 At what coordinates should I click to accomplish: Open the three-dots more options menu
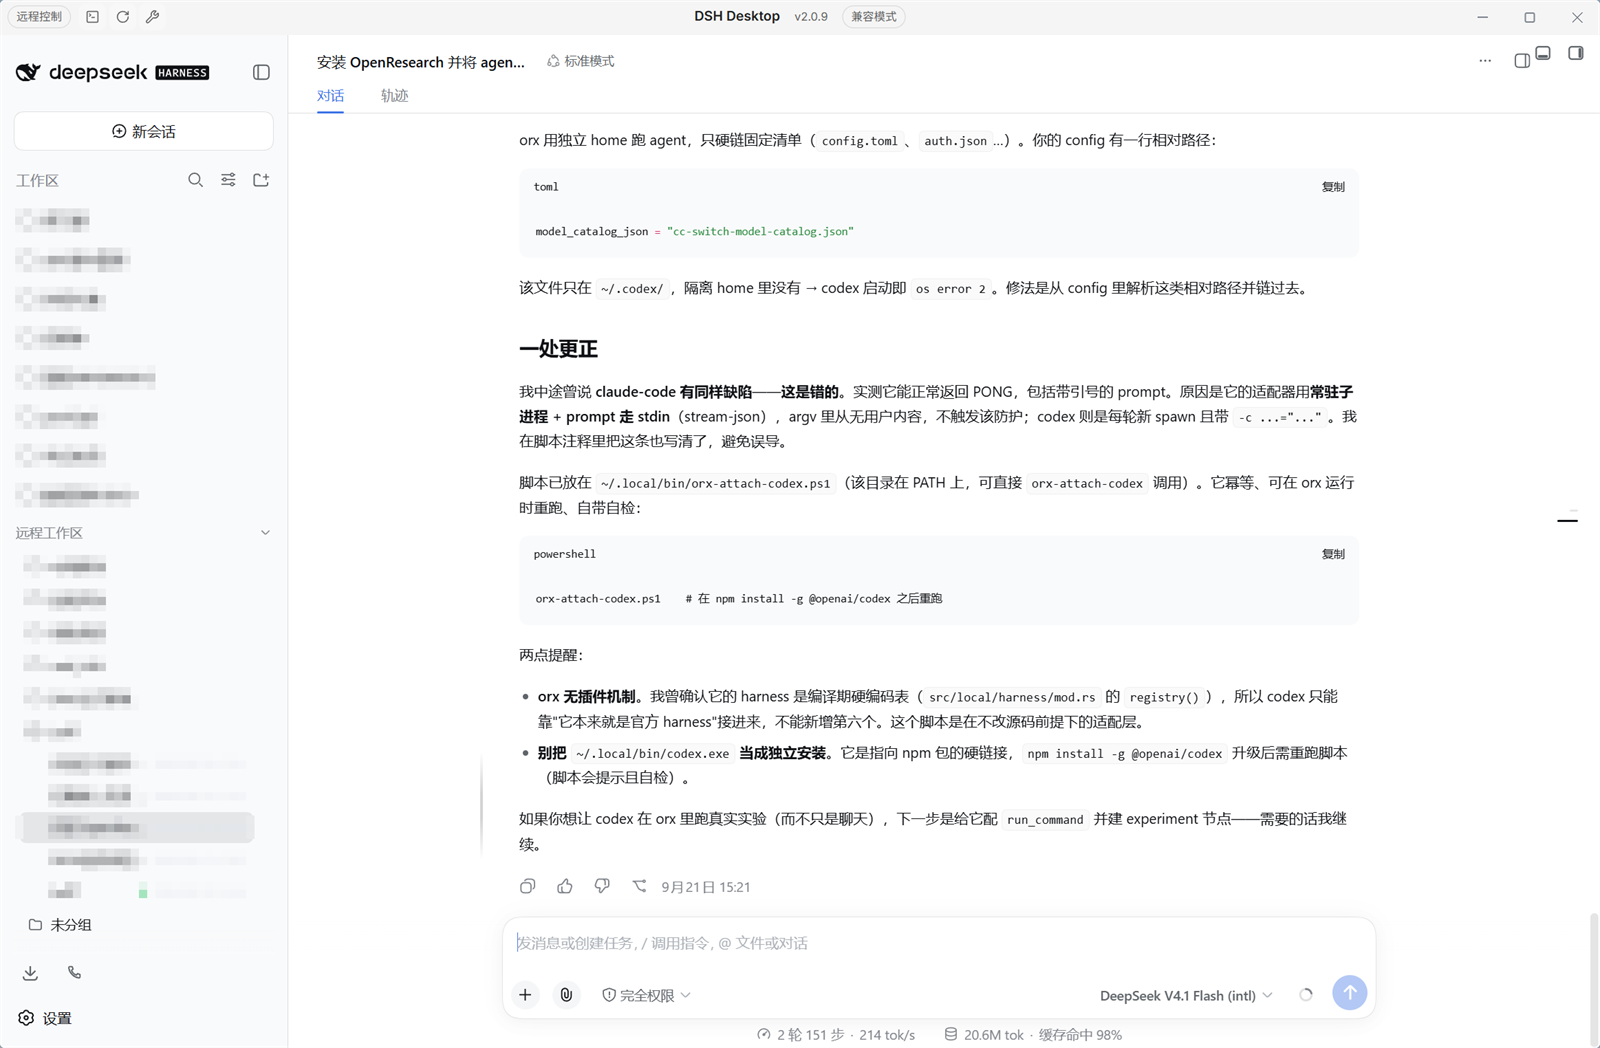1485,61
